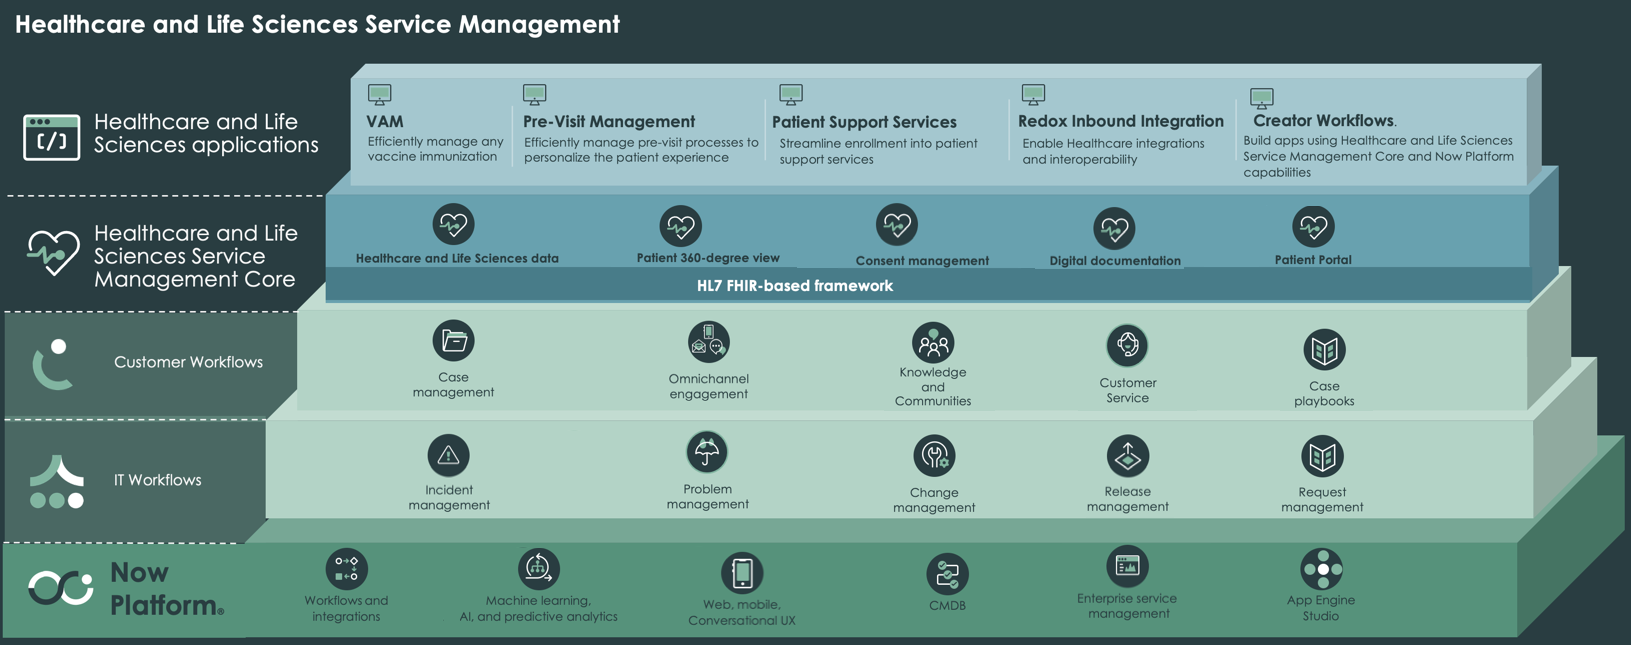1631x645 pixels.
Task: Click the Problem management umbrella icon
Action: tap(707, 452)
